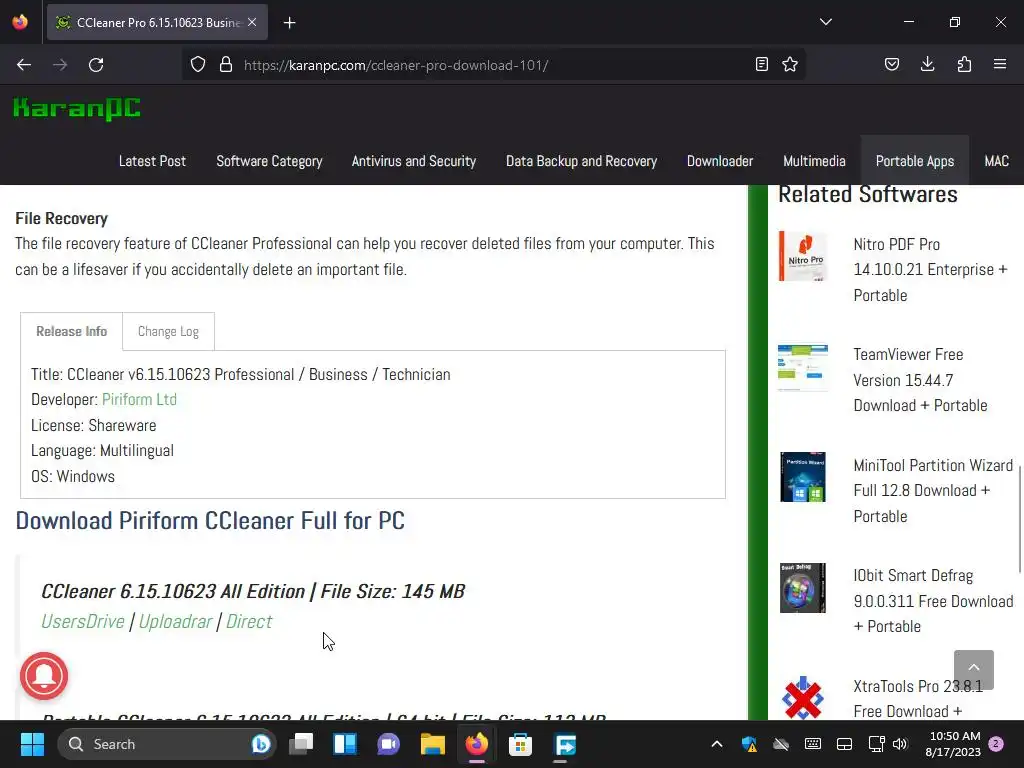Open the tracking protection shield icon

pos(198,65)
